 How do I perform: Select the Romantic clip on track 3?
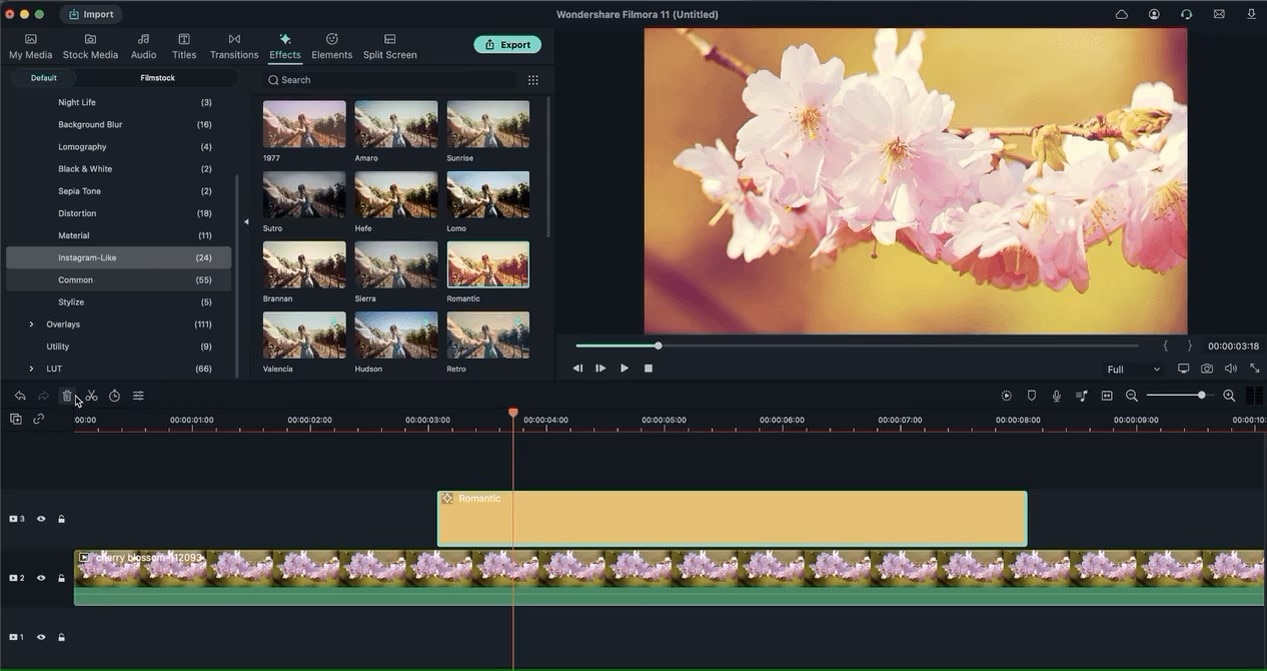pos(732,519)
